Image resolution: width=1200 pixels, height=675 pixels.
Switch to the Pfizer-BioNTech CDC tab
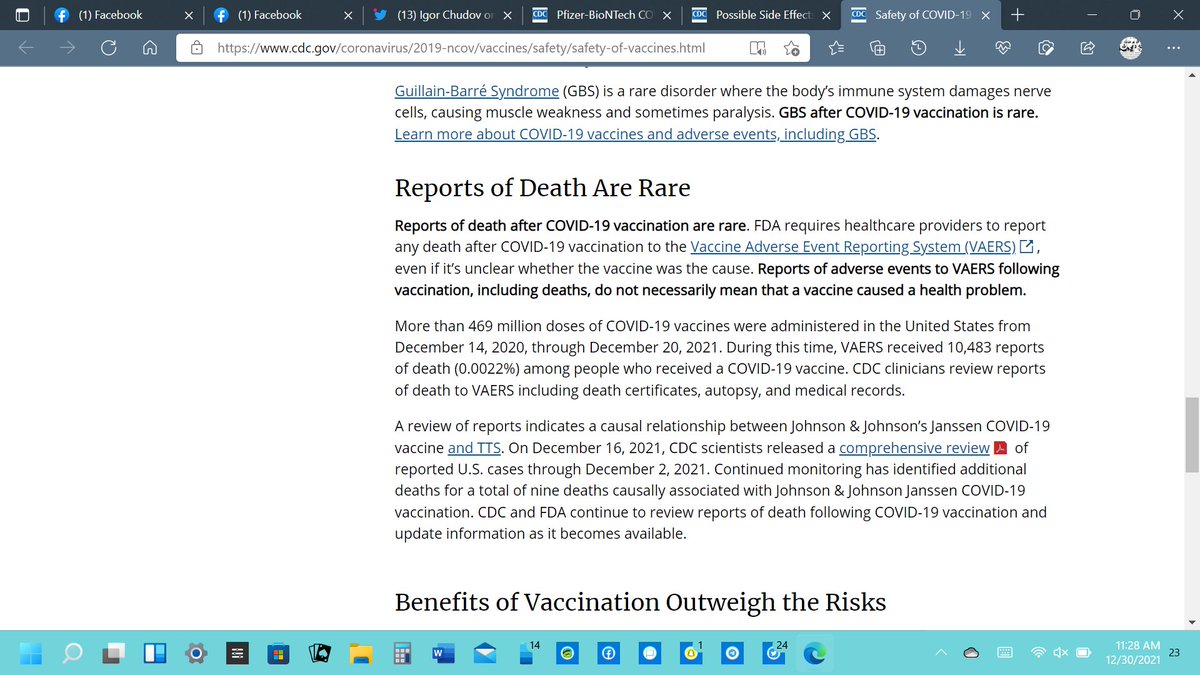(600, 15)
